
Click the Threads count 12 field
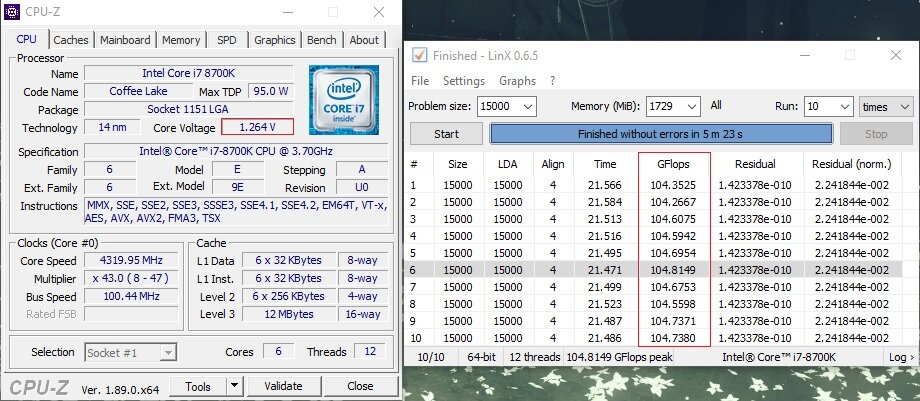pyautogui.click(x=370, y=351)
